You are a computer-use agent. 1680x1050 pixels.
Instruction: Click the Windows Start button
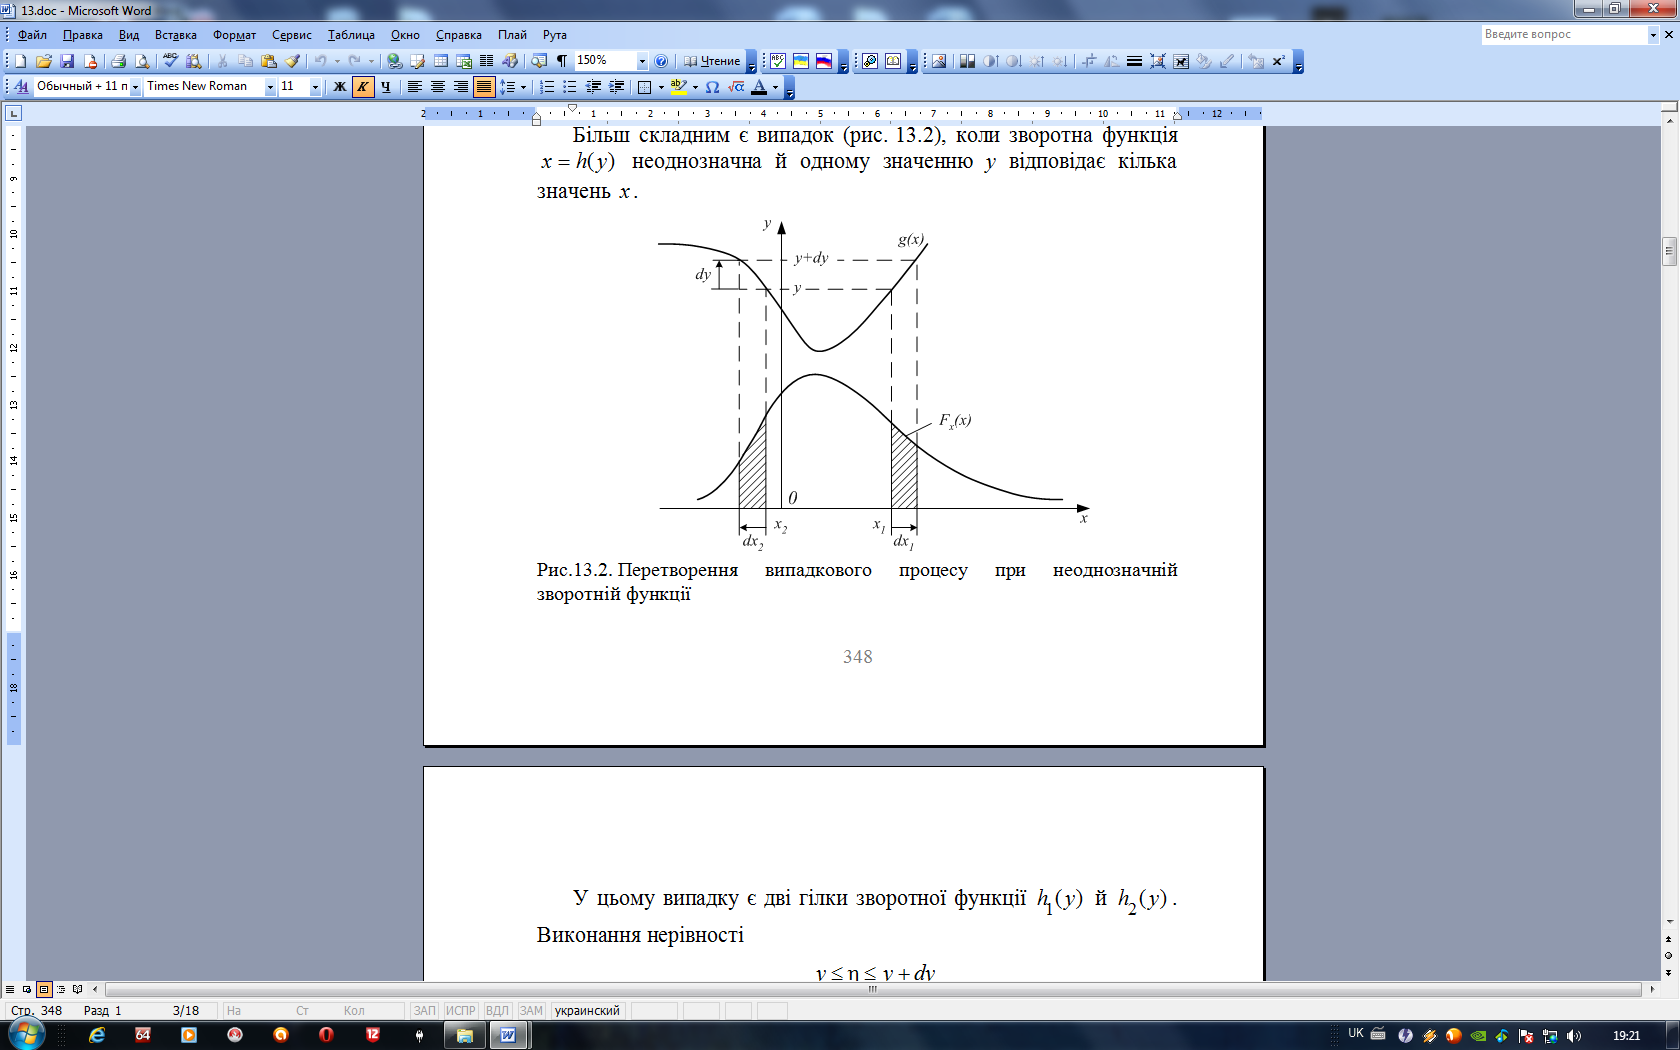click(x=26, y=1034)
